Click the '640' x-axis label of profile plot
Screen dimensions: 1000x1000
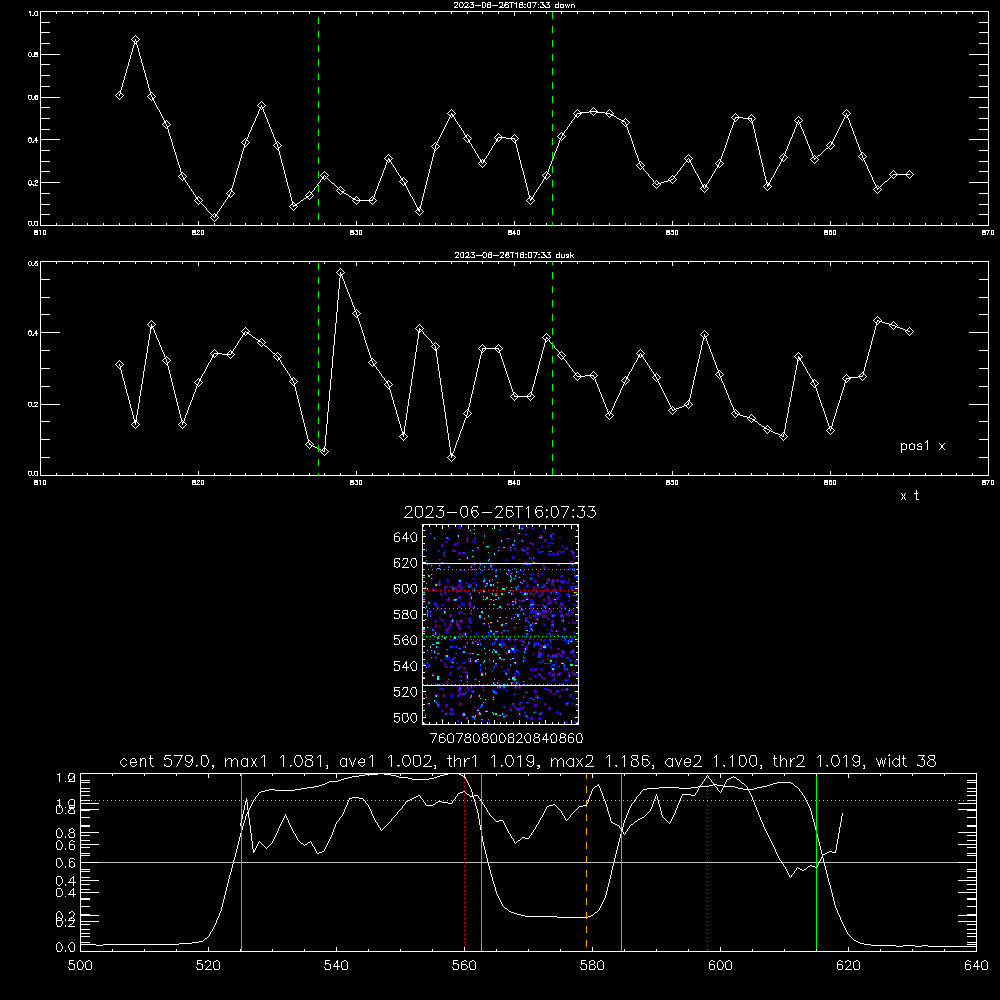[976, 966]
